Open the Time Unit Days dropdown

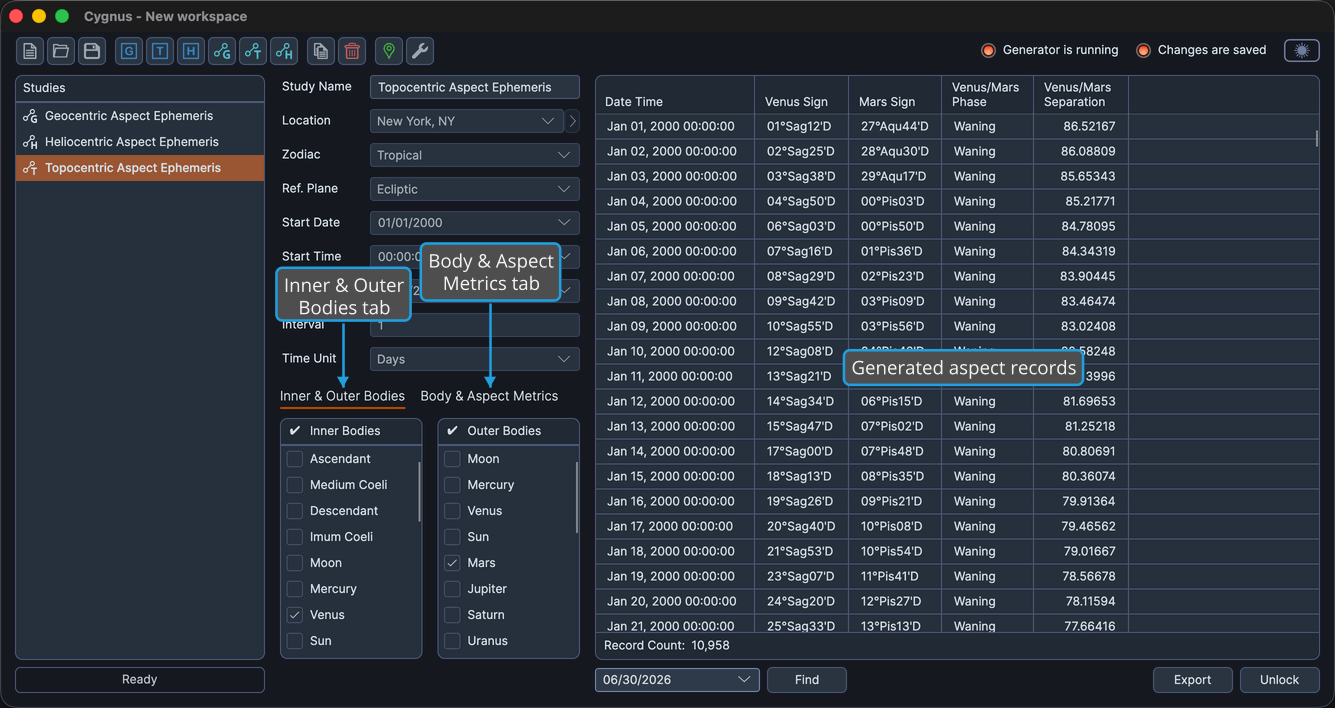[474, 359]
